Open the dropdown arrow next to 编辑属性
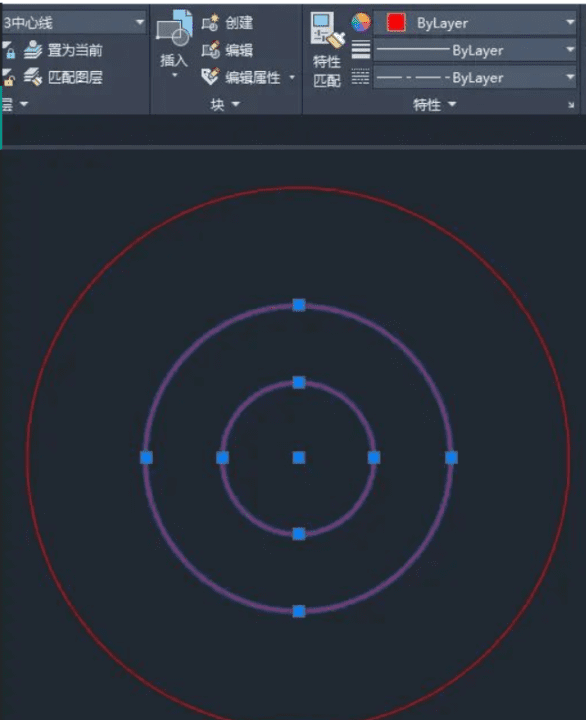The height and width of the screenshot is (720, 586). (x=292, y=78)
